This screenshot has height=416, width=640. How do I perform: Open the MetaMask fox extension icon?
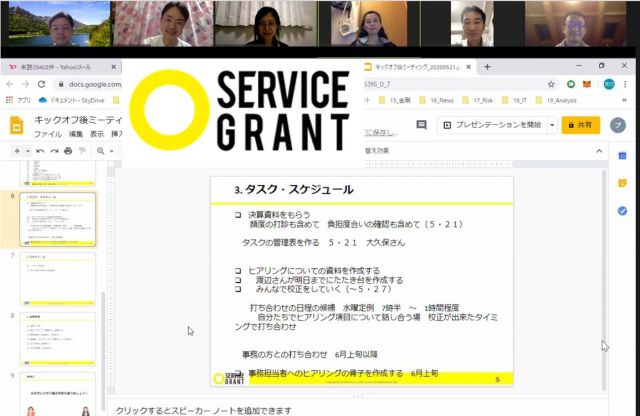(587, 84)
